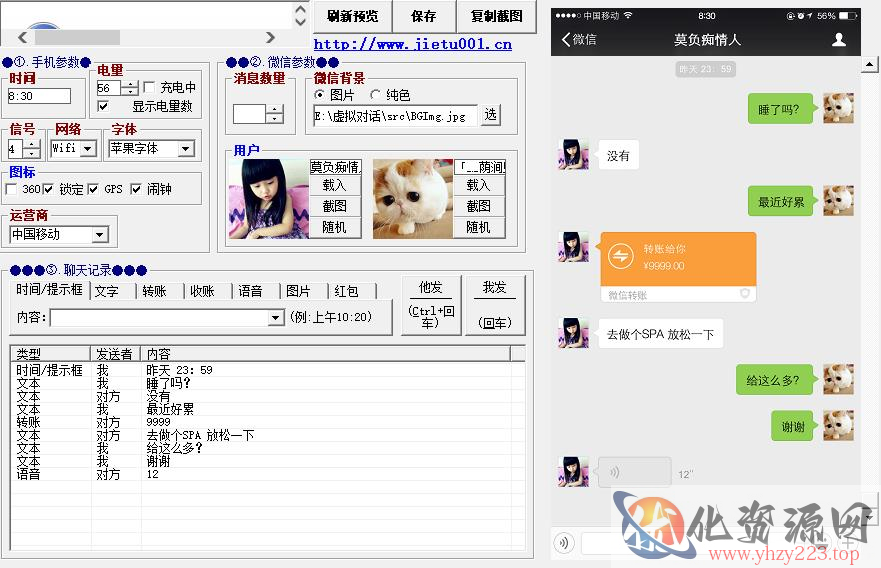Click 选 button to browse background image
This screenshot has height=568, width=881.
pos(491,115)
